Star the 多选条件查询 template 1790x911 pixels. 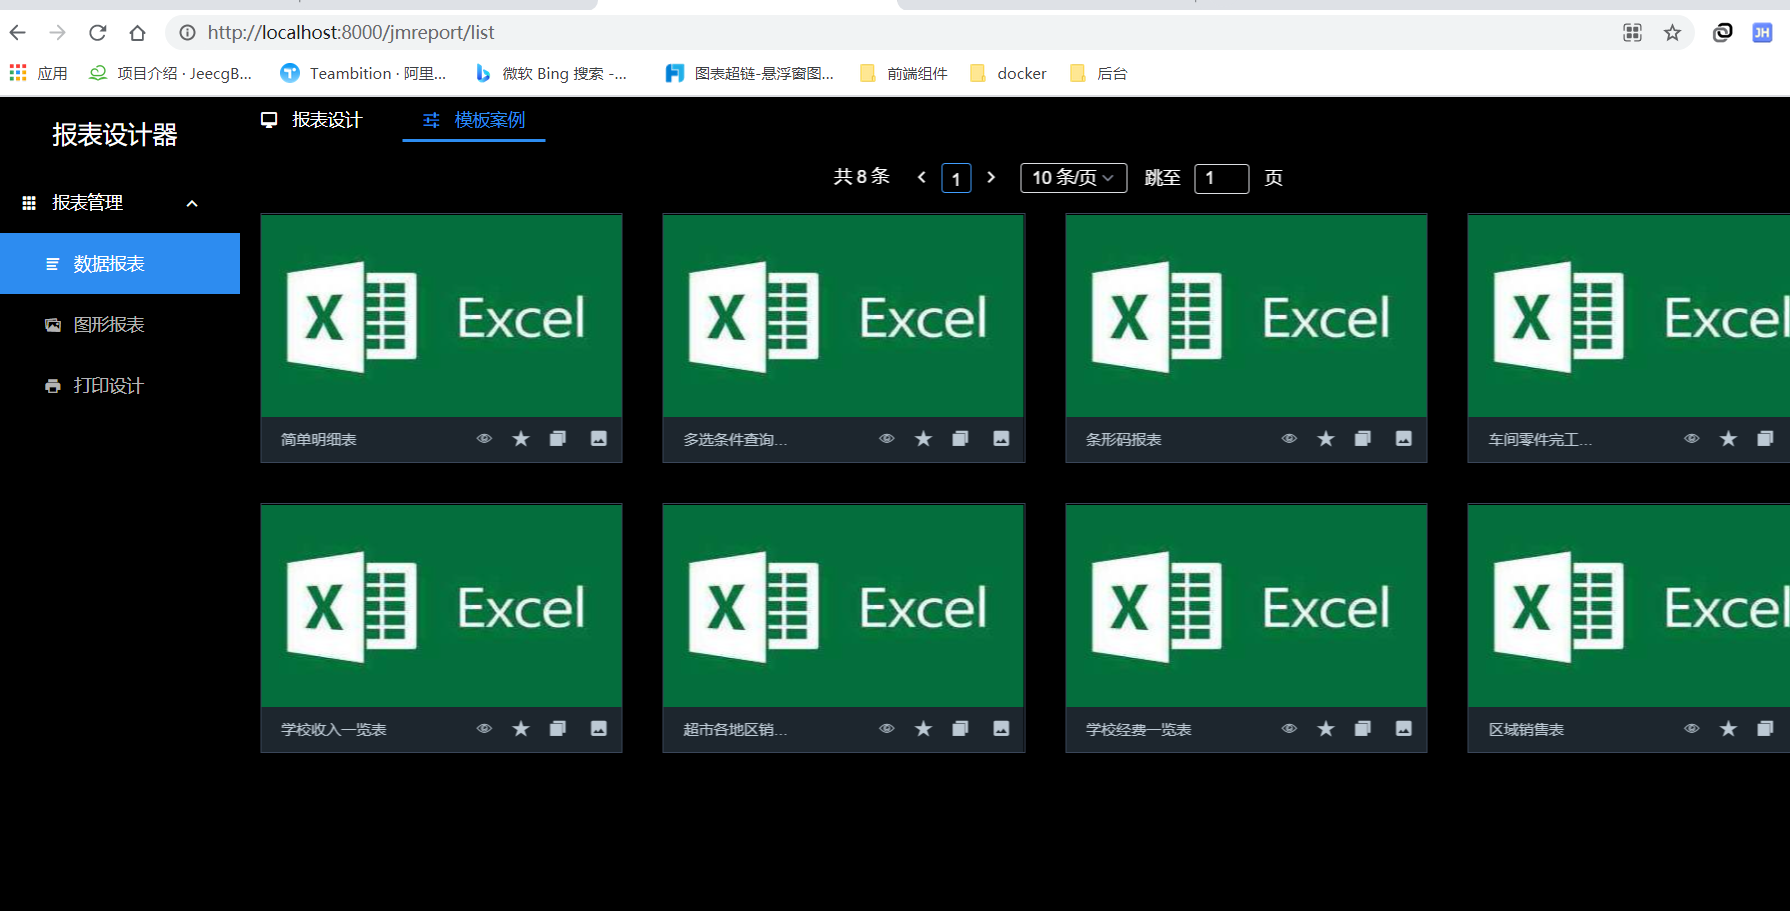923,439
